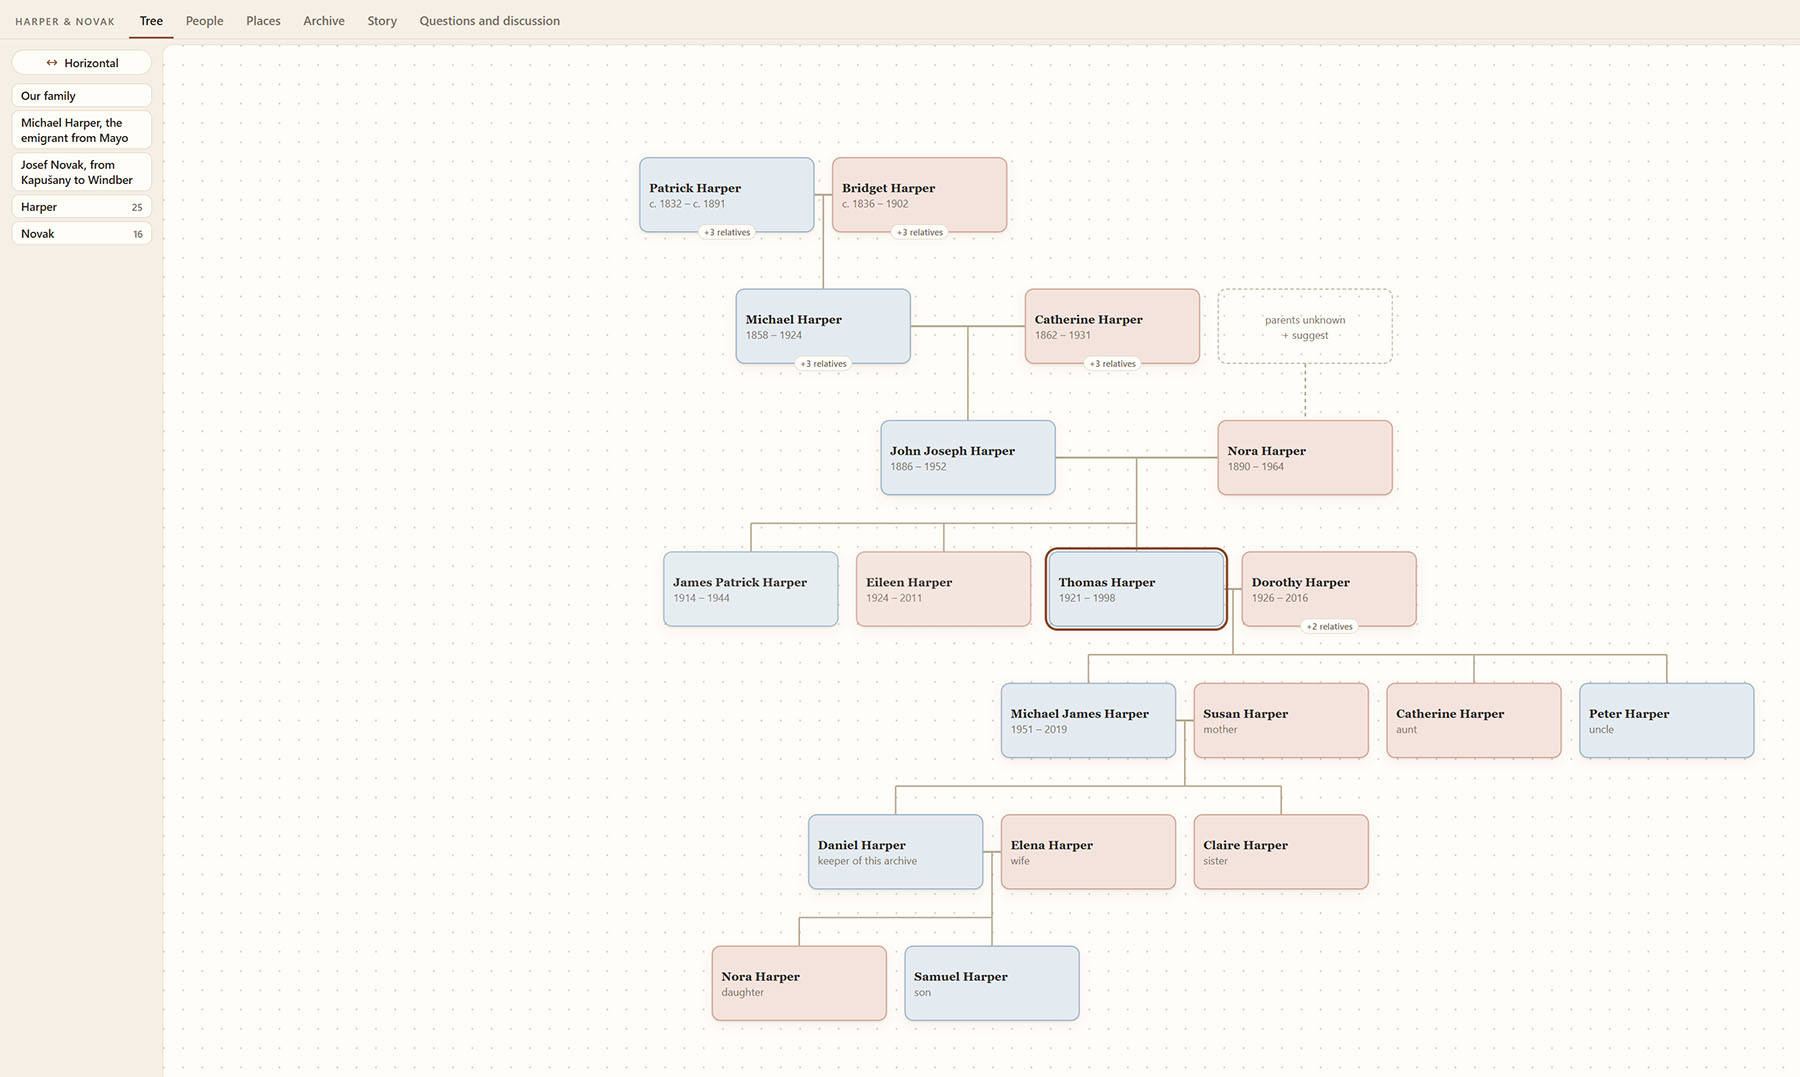Expand +3 relatives under Bridget Harper
The width and height of the screenshot is (1800, 1077).
(920, 232)
